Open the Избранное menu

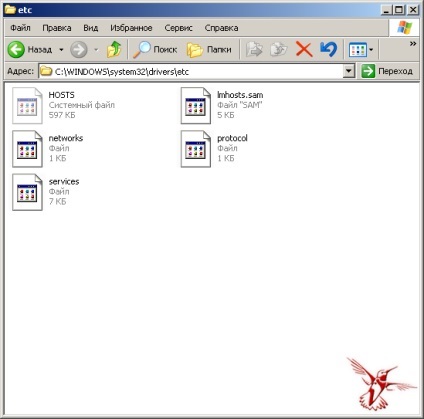[131, 28]
